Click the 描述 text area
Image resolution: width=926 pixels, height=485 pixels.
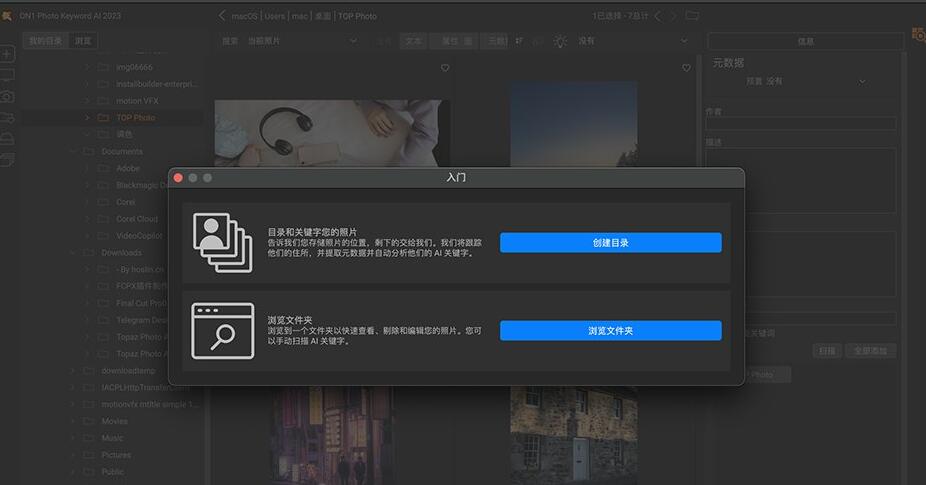[x=801, y=181]
